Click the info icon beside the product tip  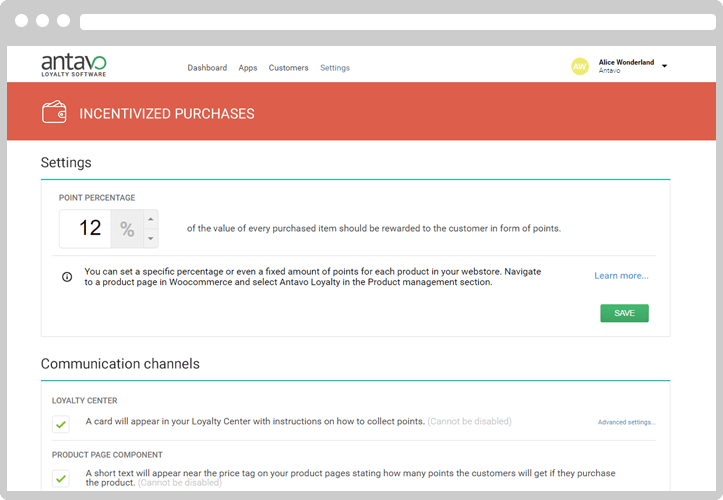point(67,277)
